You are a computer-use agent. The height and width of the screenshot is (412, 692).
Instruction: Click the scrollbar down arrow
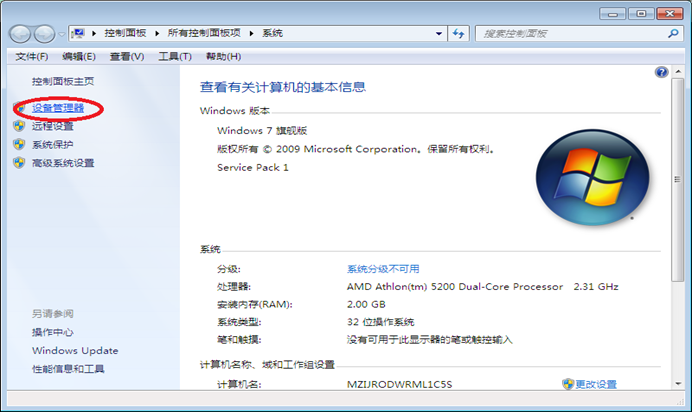[x=678, y=384]
